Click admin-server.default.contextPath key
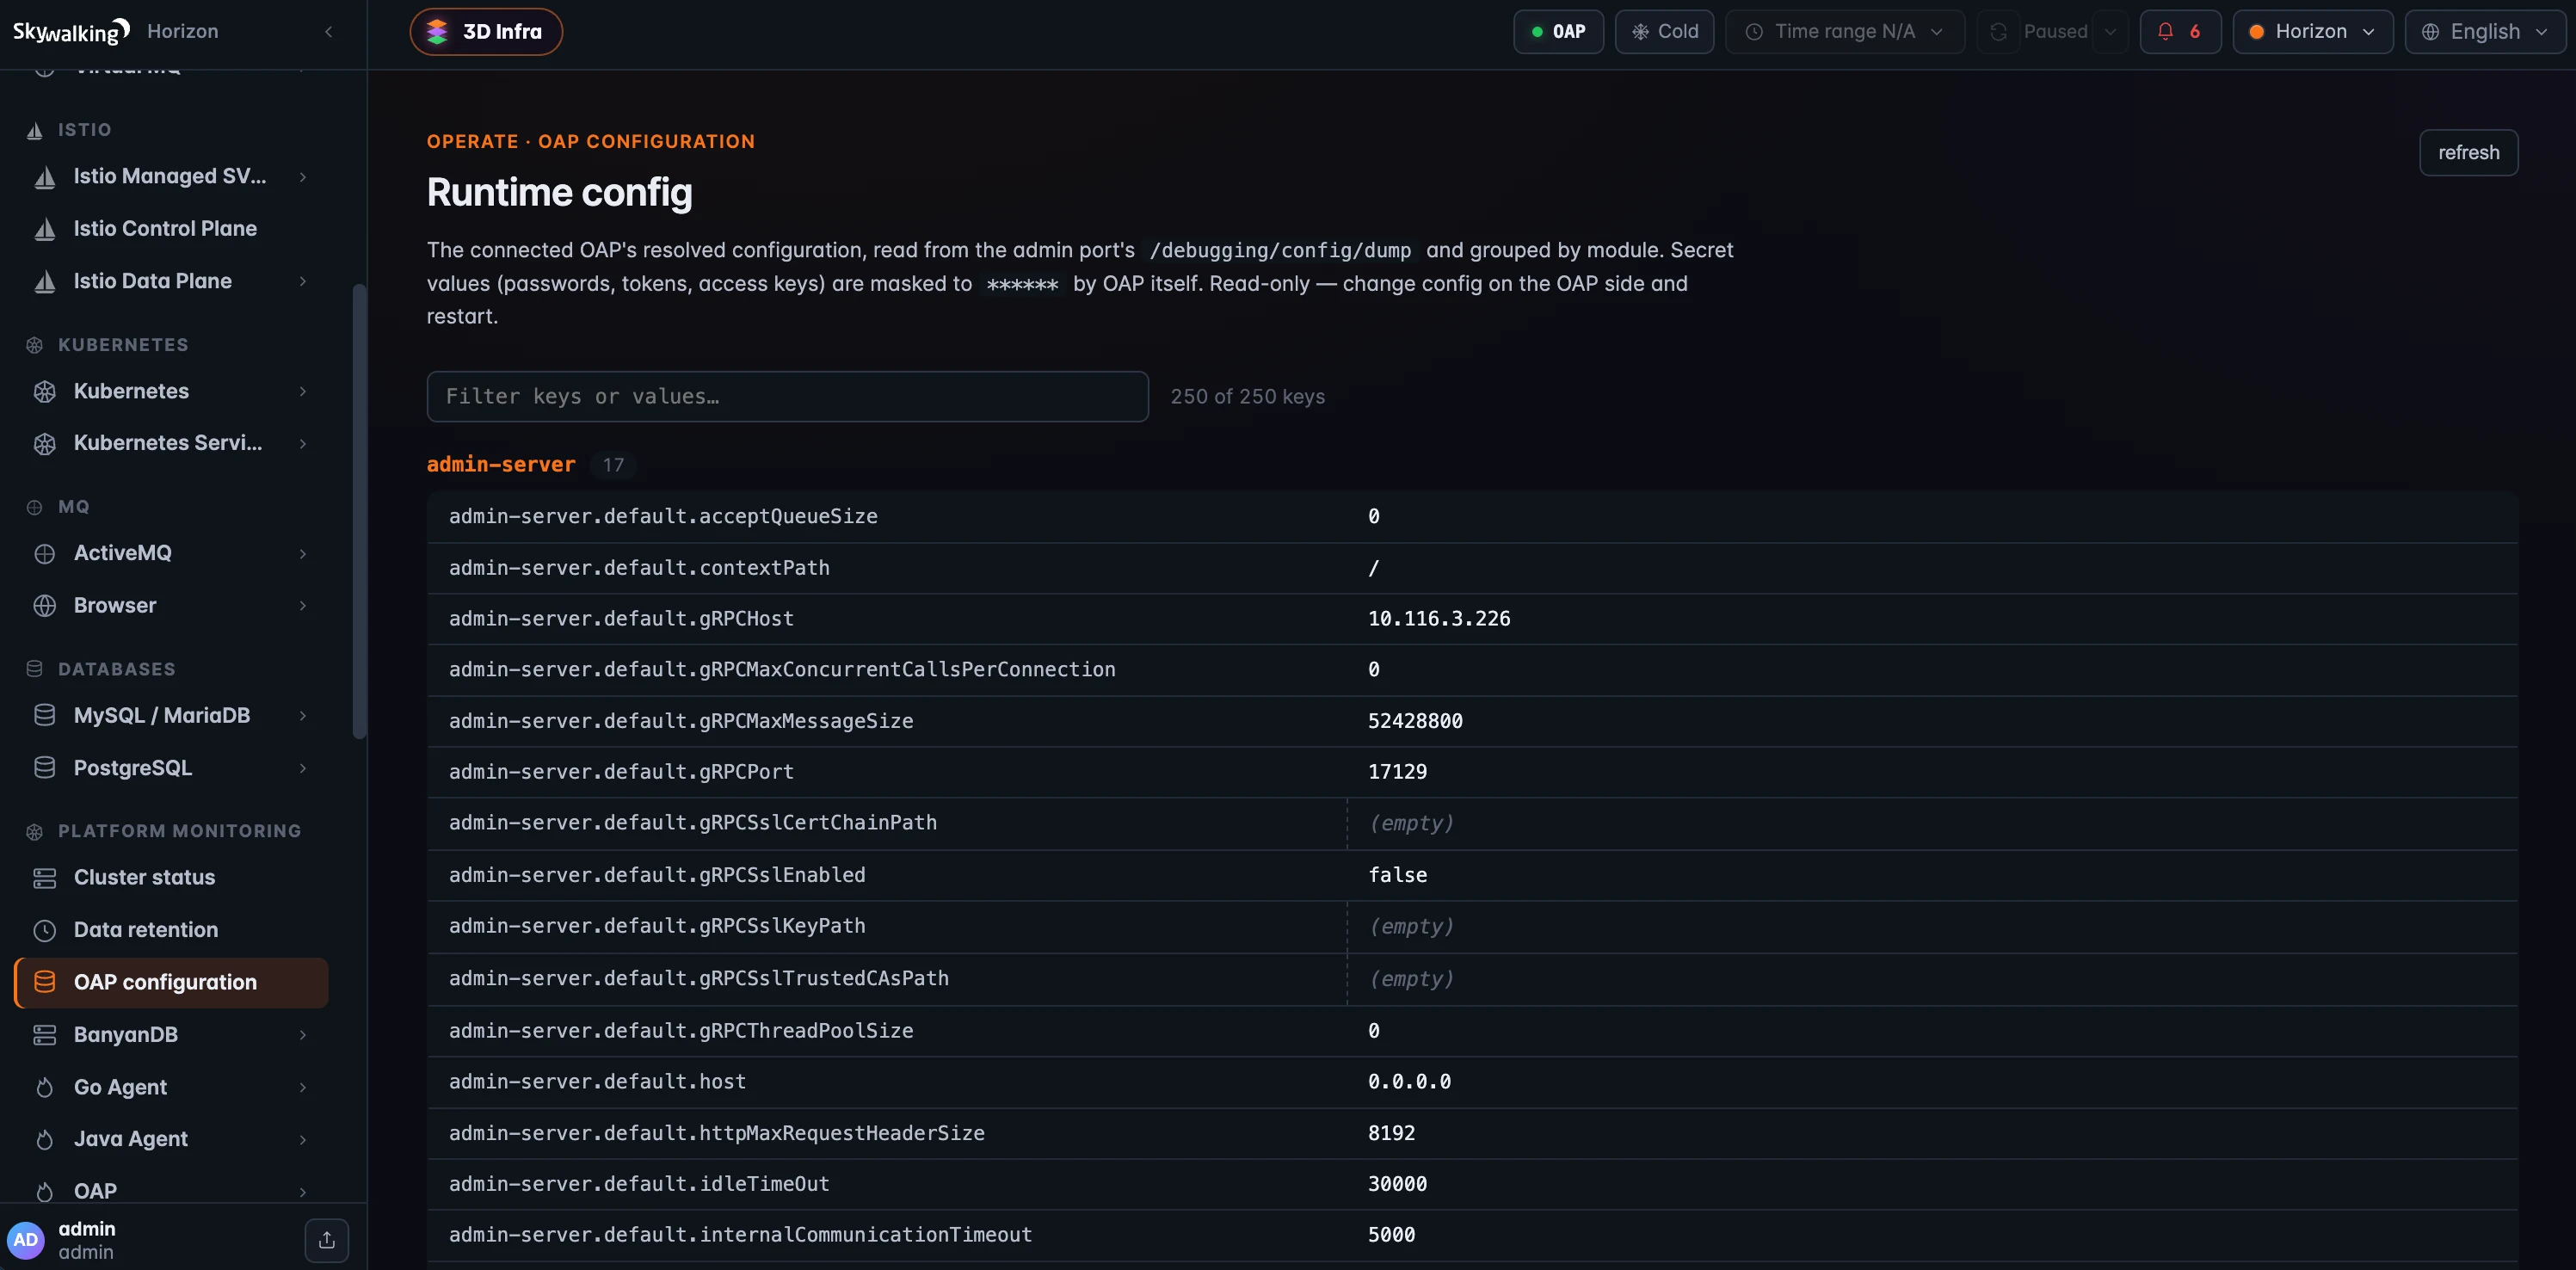 [639, 568]
